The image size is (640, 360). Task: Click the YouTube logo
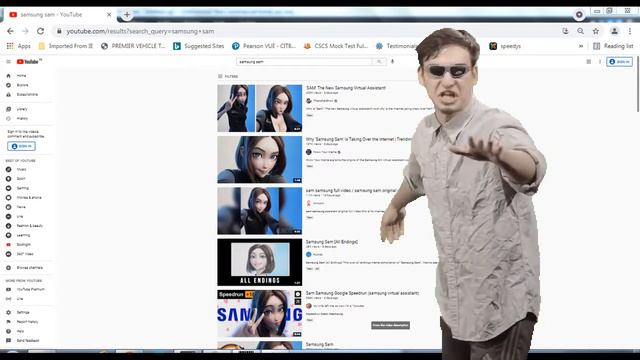pyautogui.click(x=28, y=62)
